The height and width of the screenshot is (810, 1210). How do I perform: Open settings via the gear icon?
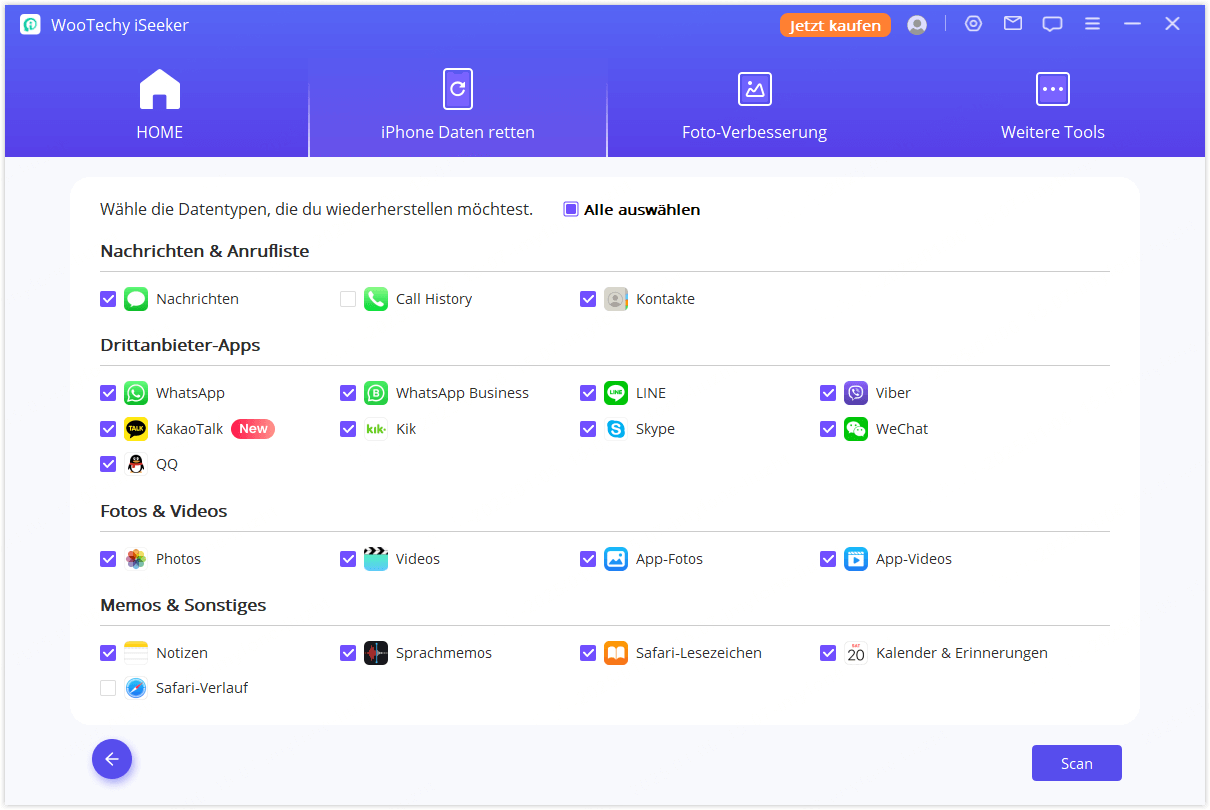[x=973, y=24]
